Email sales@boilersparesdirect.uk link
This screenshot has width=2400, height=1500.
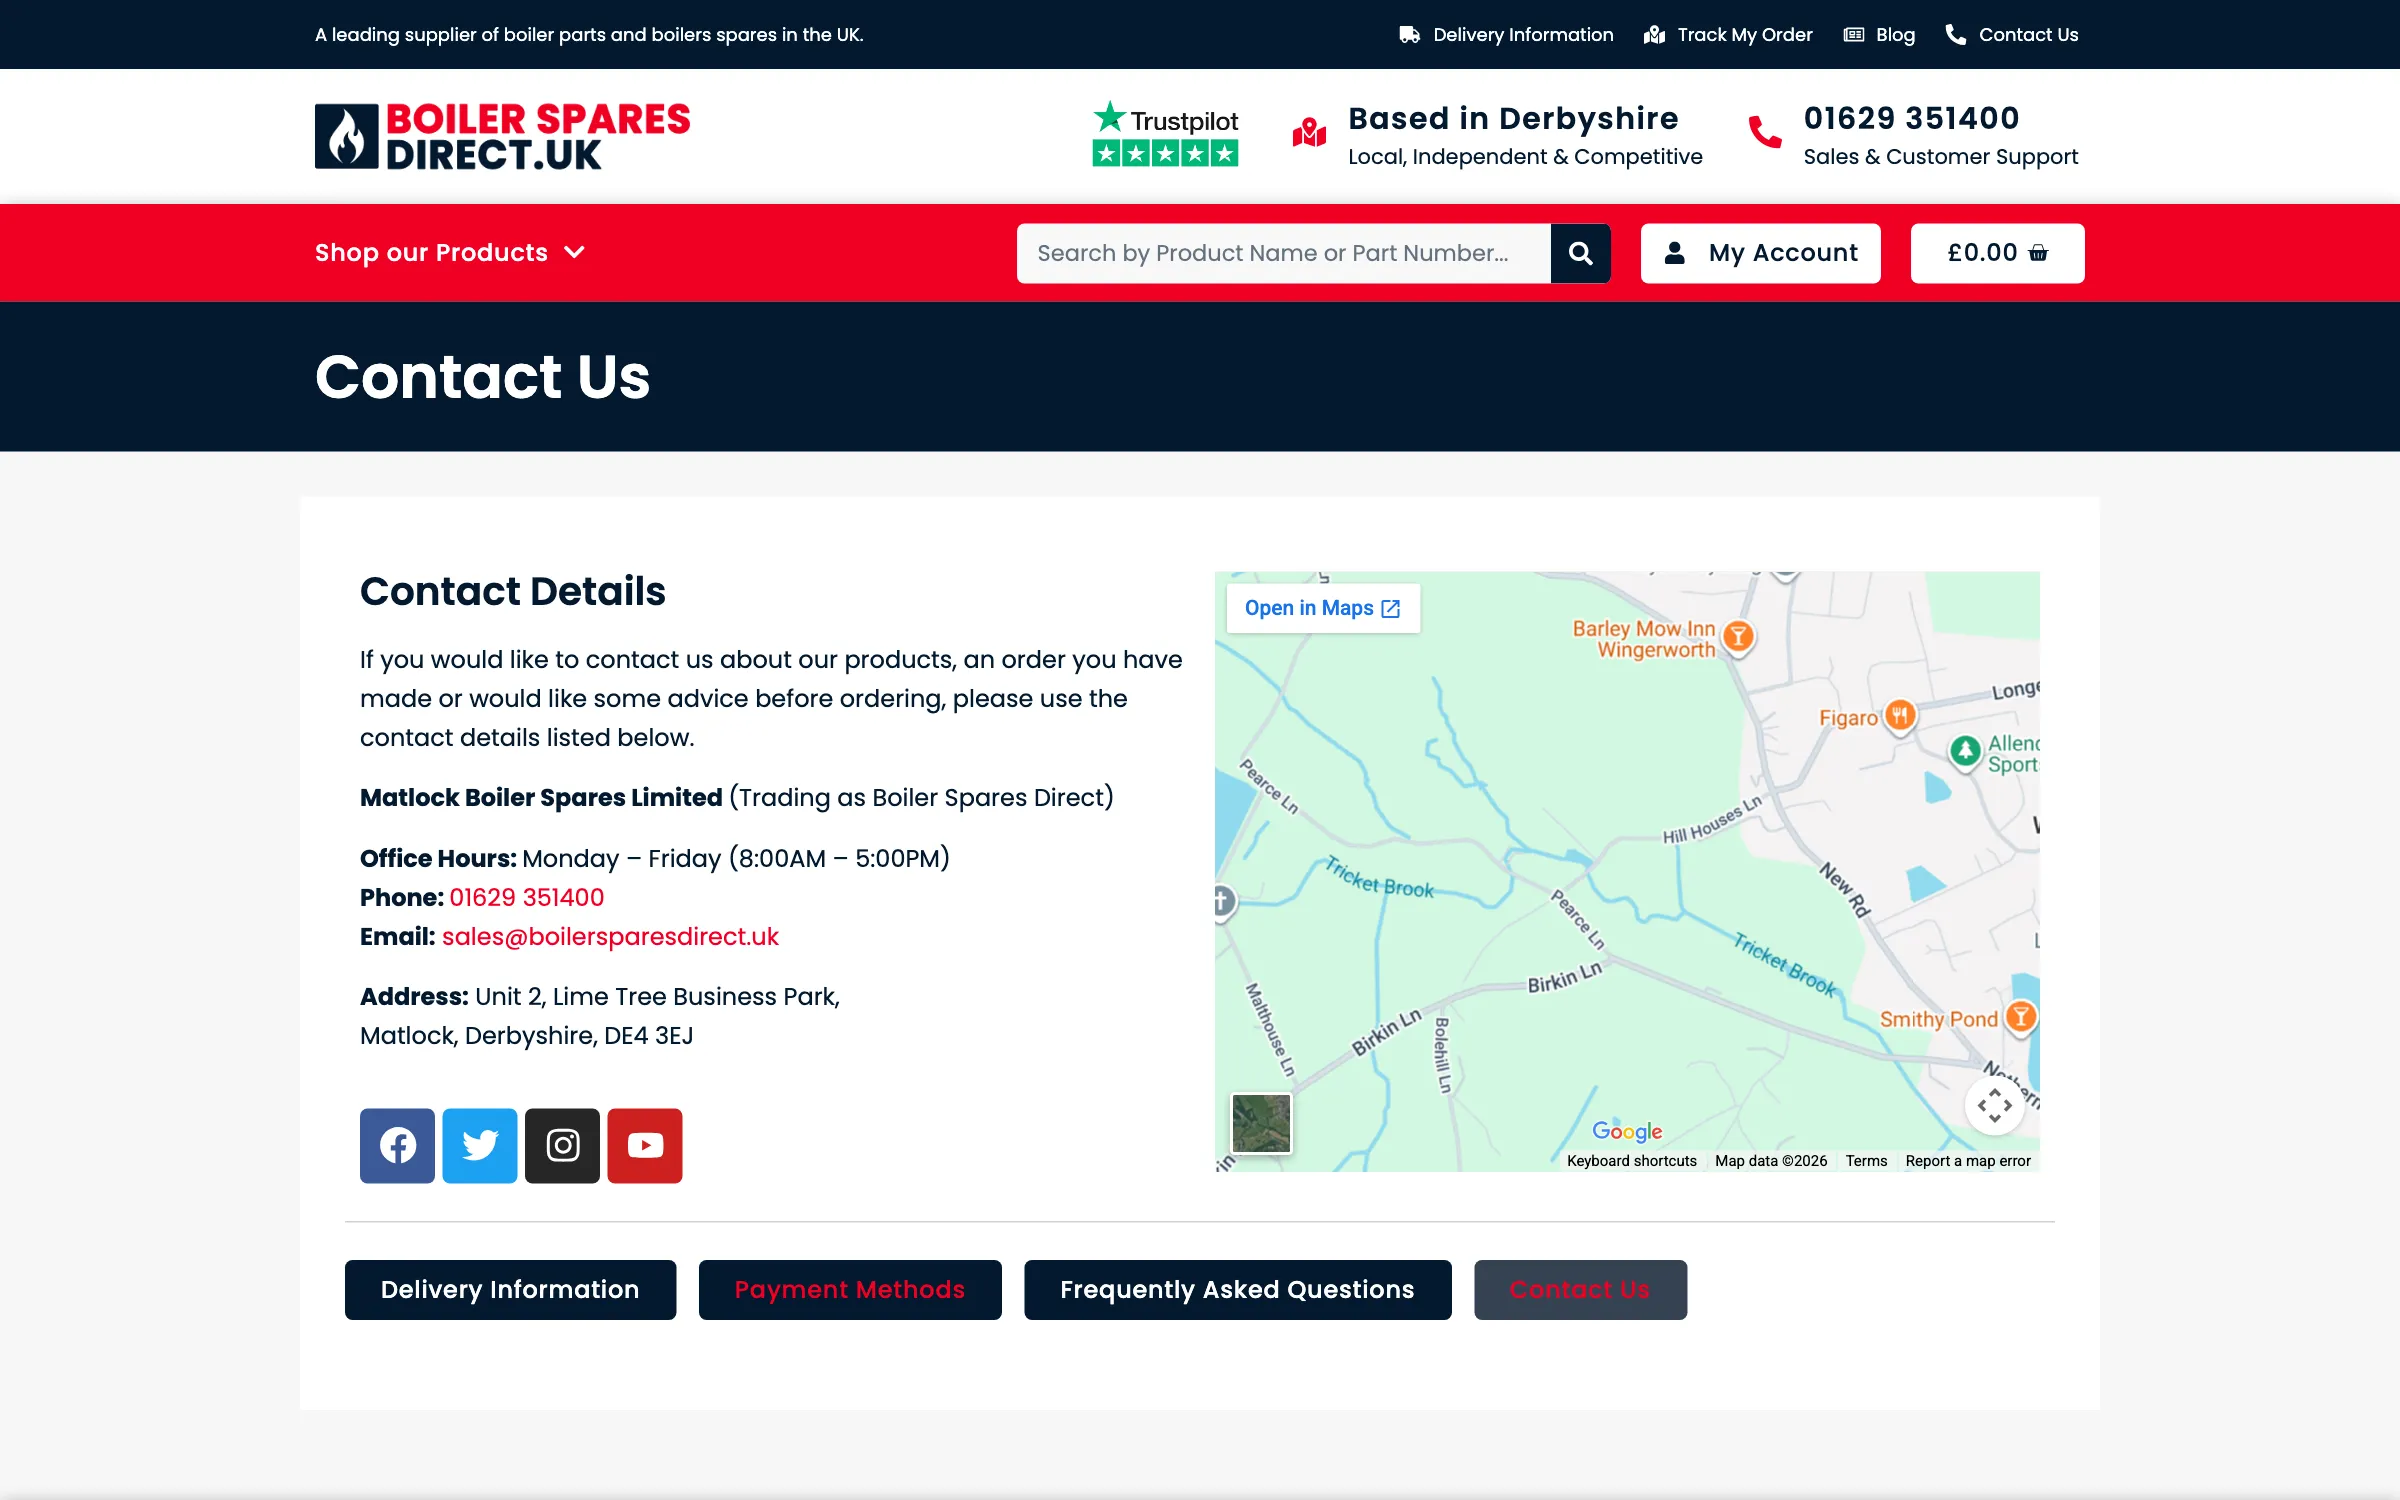610,936
